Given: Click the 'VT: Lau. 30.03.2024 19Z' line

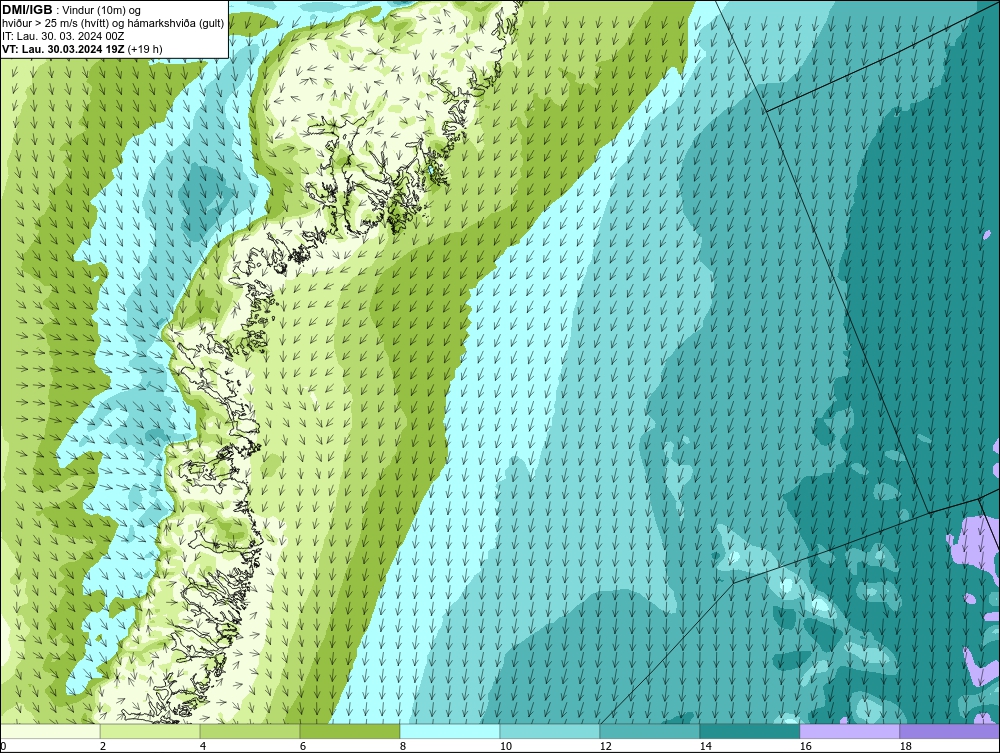Looking at the screenshot, I should pos(82,49).
